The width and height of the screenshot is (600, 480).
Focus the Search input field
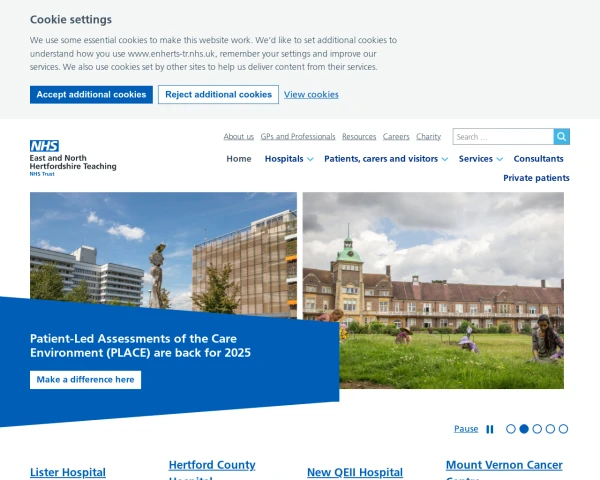click(x=503, y=137)
